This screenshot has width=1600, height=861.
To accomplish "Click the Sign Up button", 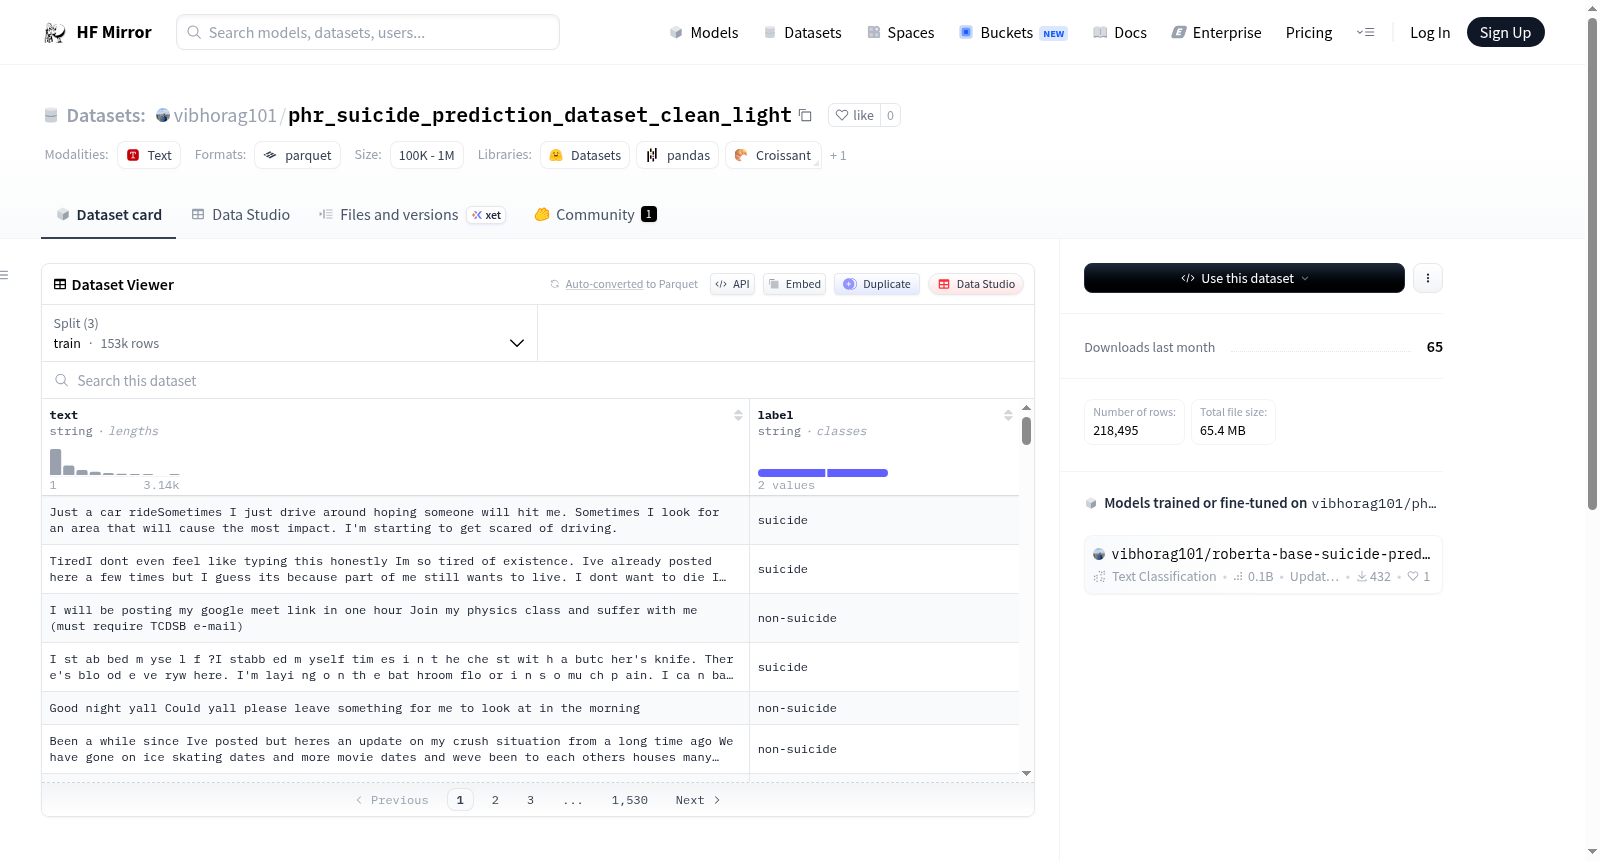I will click(1505, 32).
